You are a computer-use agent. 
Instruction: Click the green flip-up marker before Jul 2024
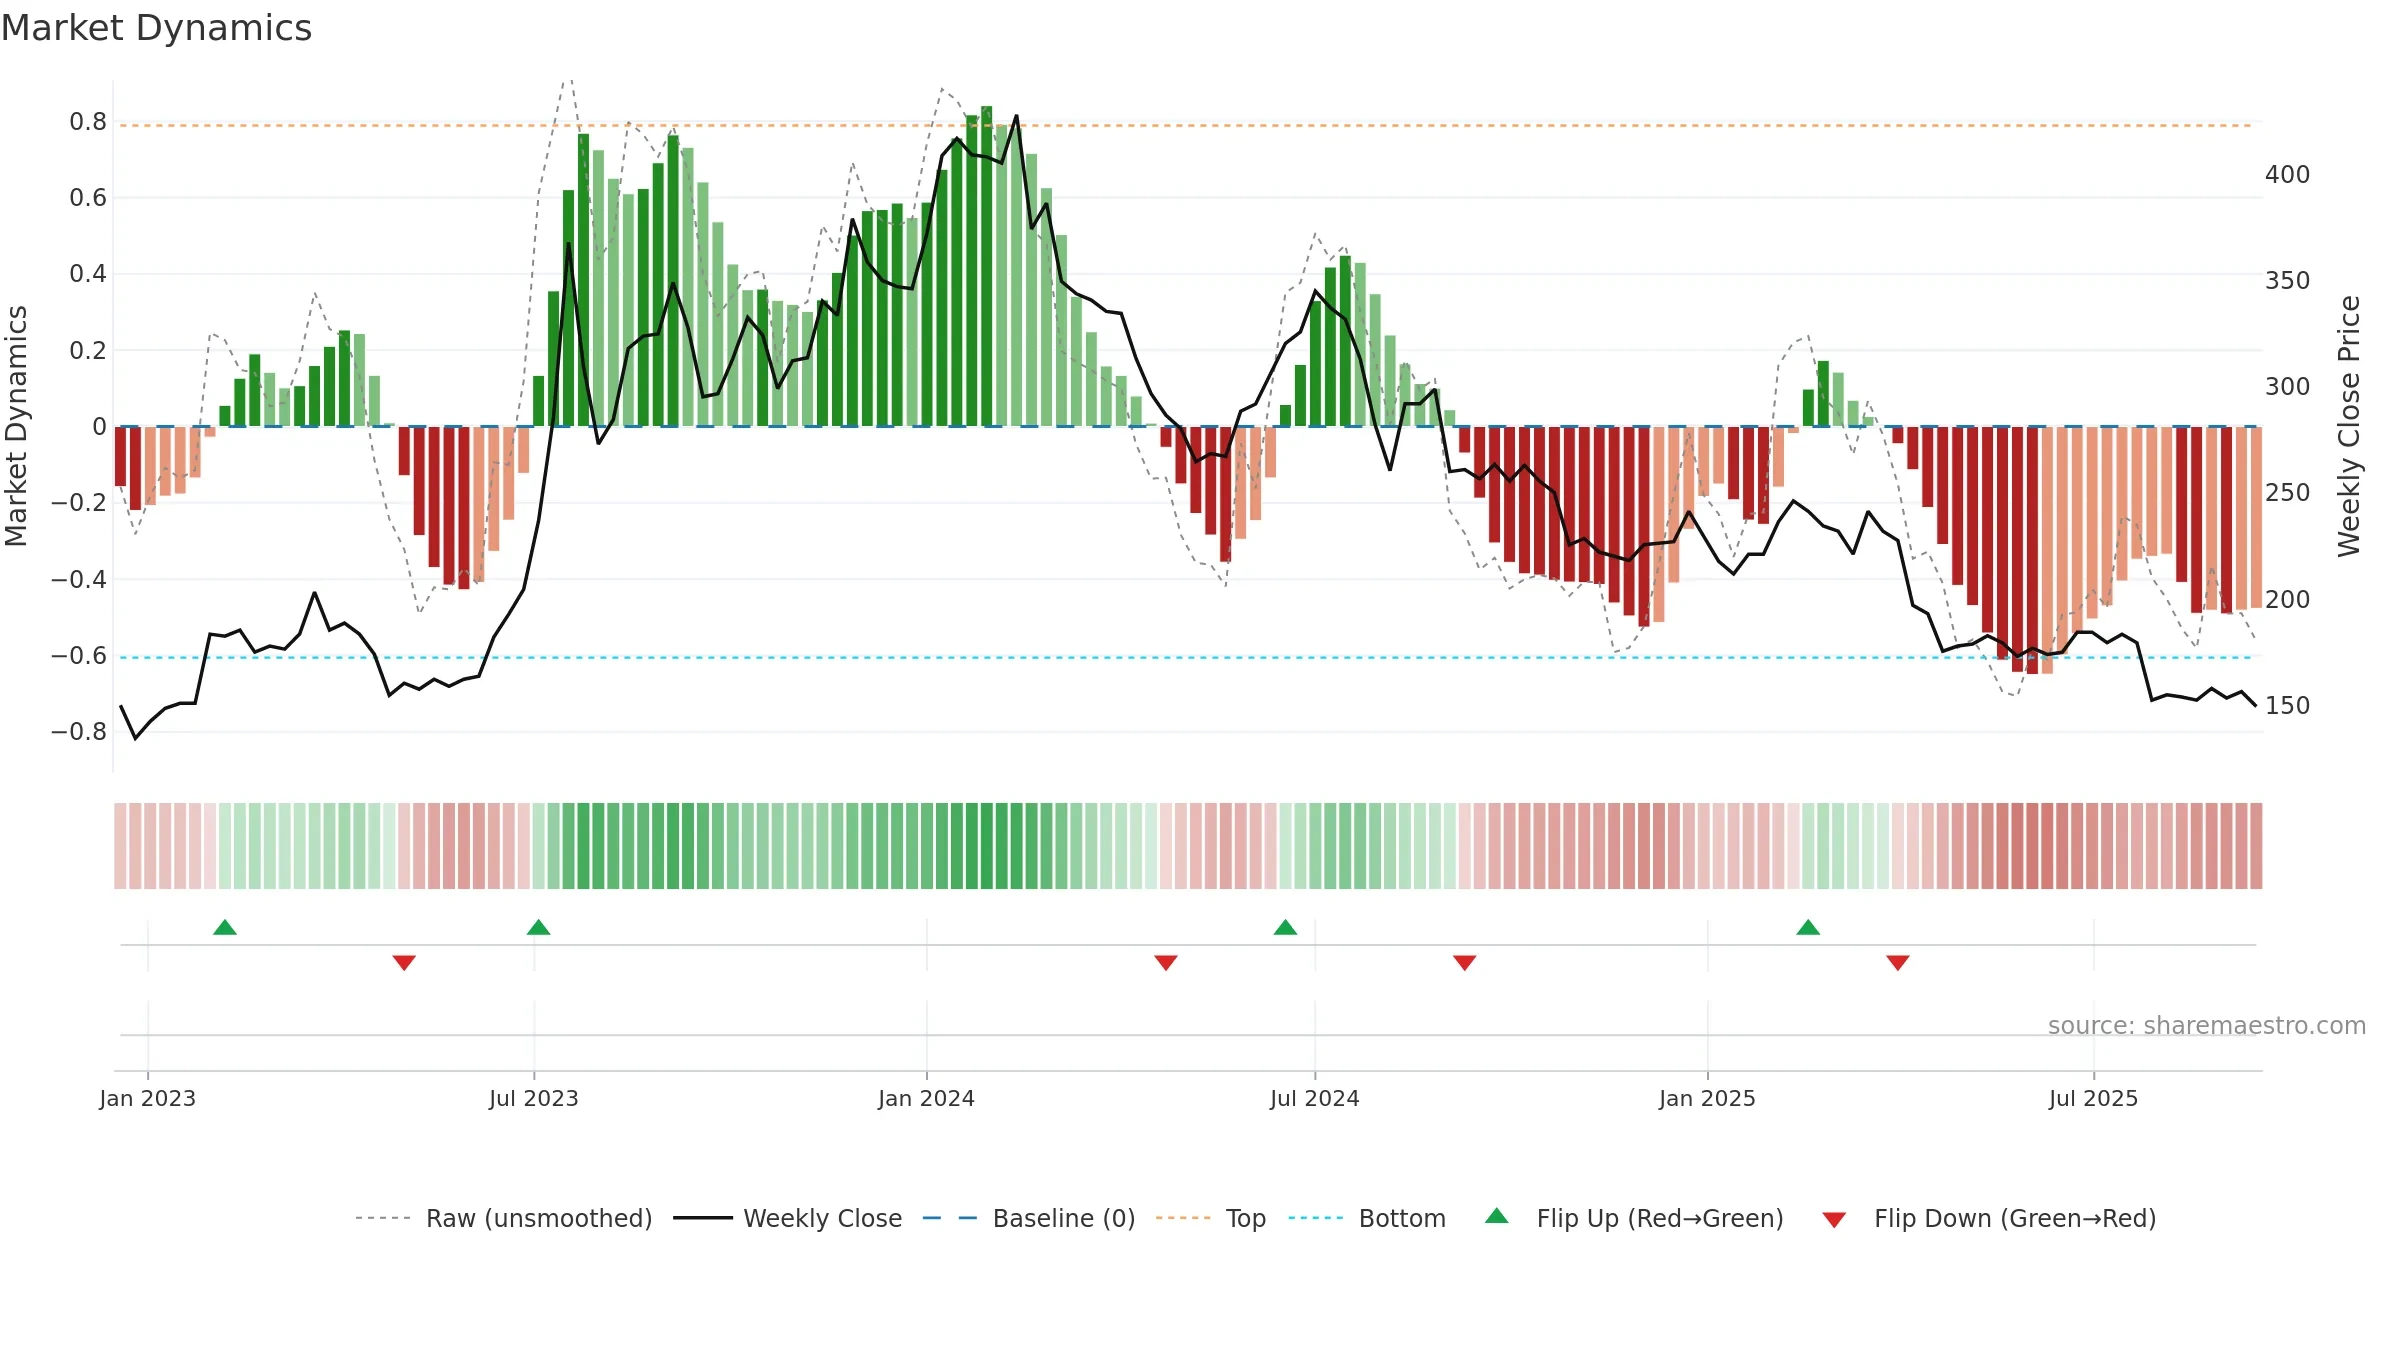1286,927
